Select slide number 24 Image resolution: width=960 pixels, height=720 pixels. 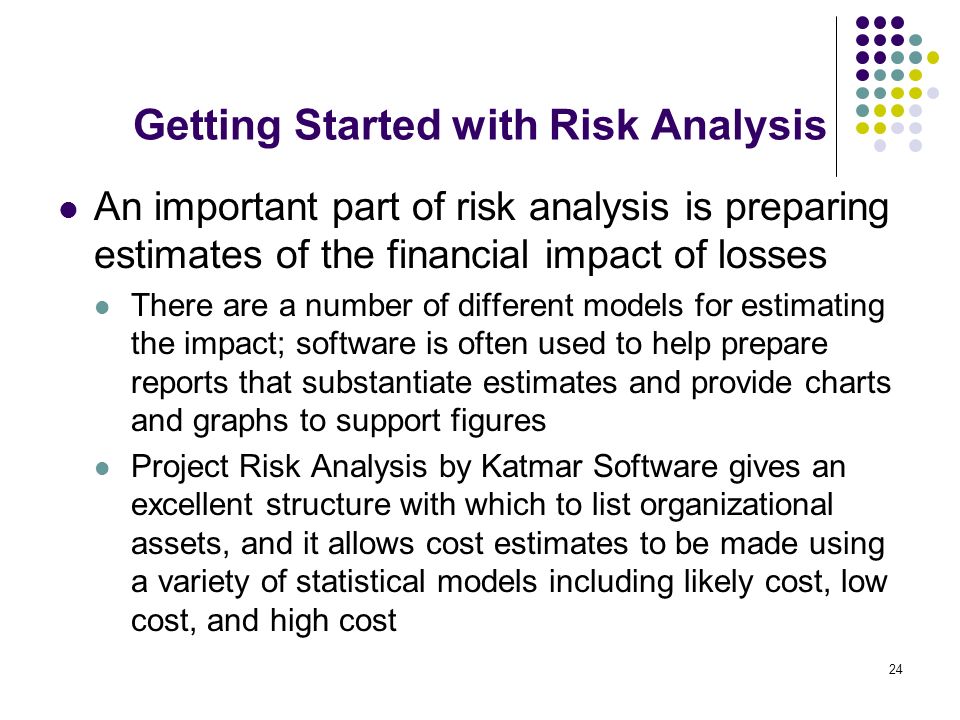pyautogui.click(x=895, y=669)
